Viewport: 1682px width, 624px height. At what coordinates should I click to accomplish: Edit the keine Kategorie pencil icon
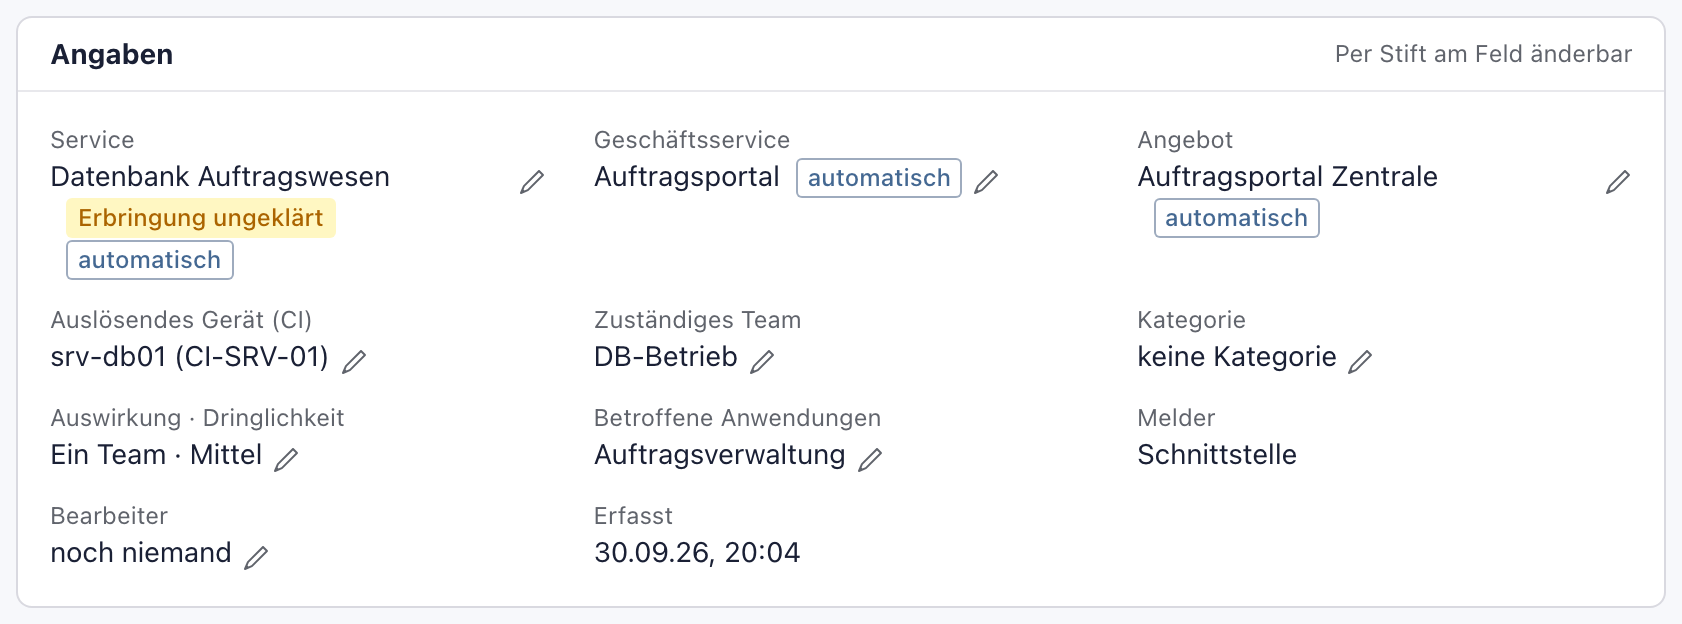pos(1360,361)
